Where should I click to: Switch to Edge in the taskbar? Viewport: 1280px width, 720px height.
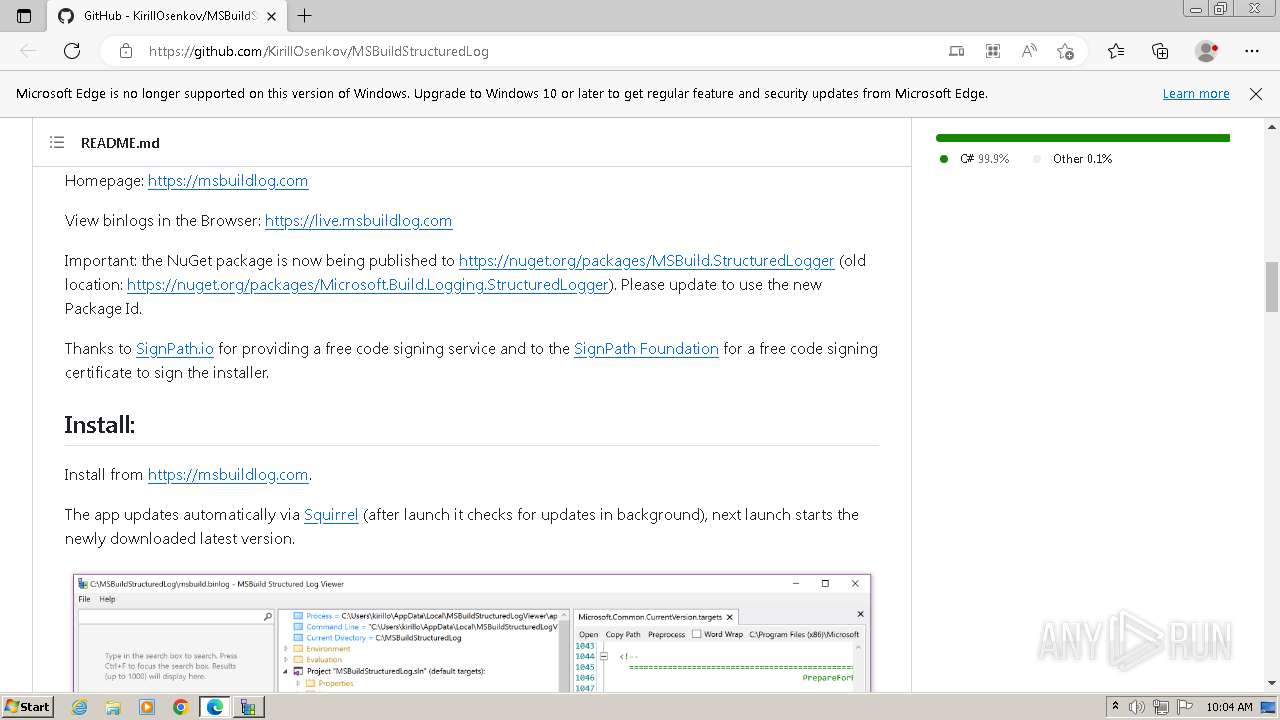point(214,707)
